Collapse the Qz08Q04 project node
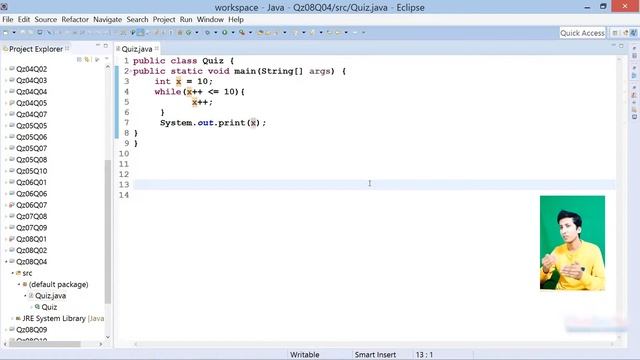The image size is (640, 360). [x=6, y=262]
